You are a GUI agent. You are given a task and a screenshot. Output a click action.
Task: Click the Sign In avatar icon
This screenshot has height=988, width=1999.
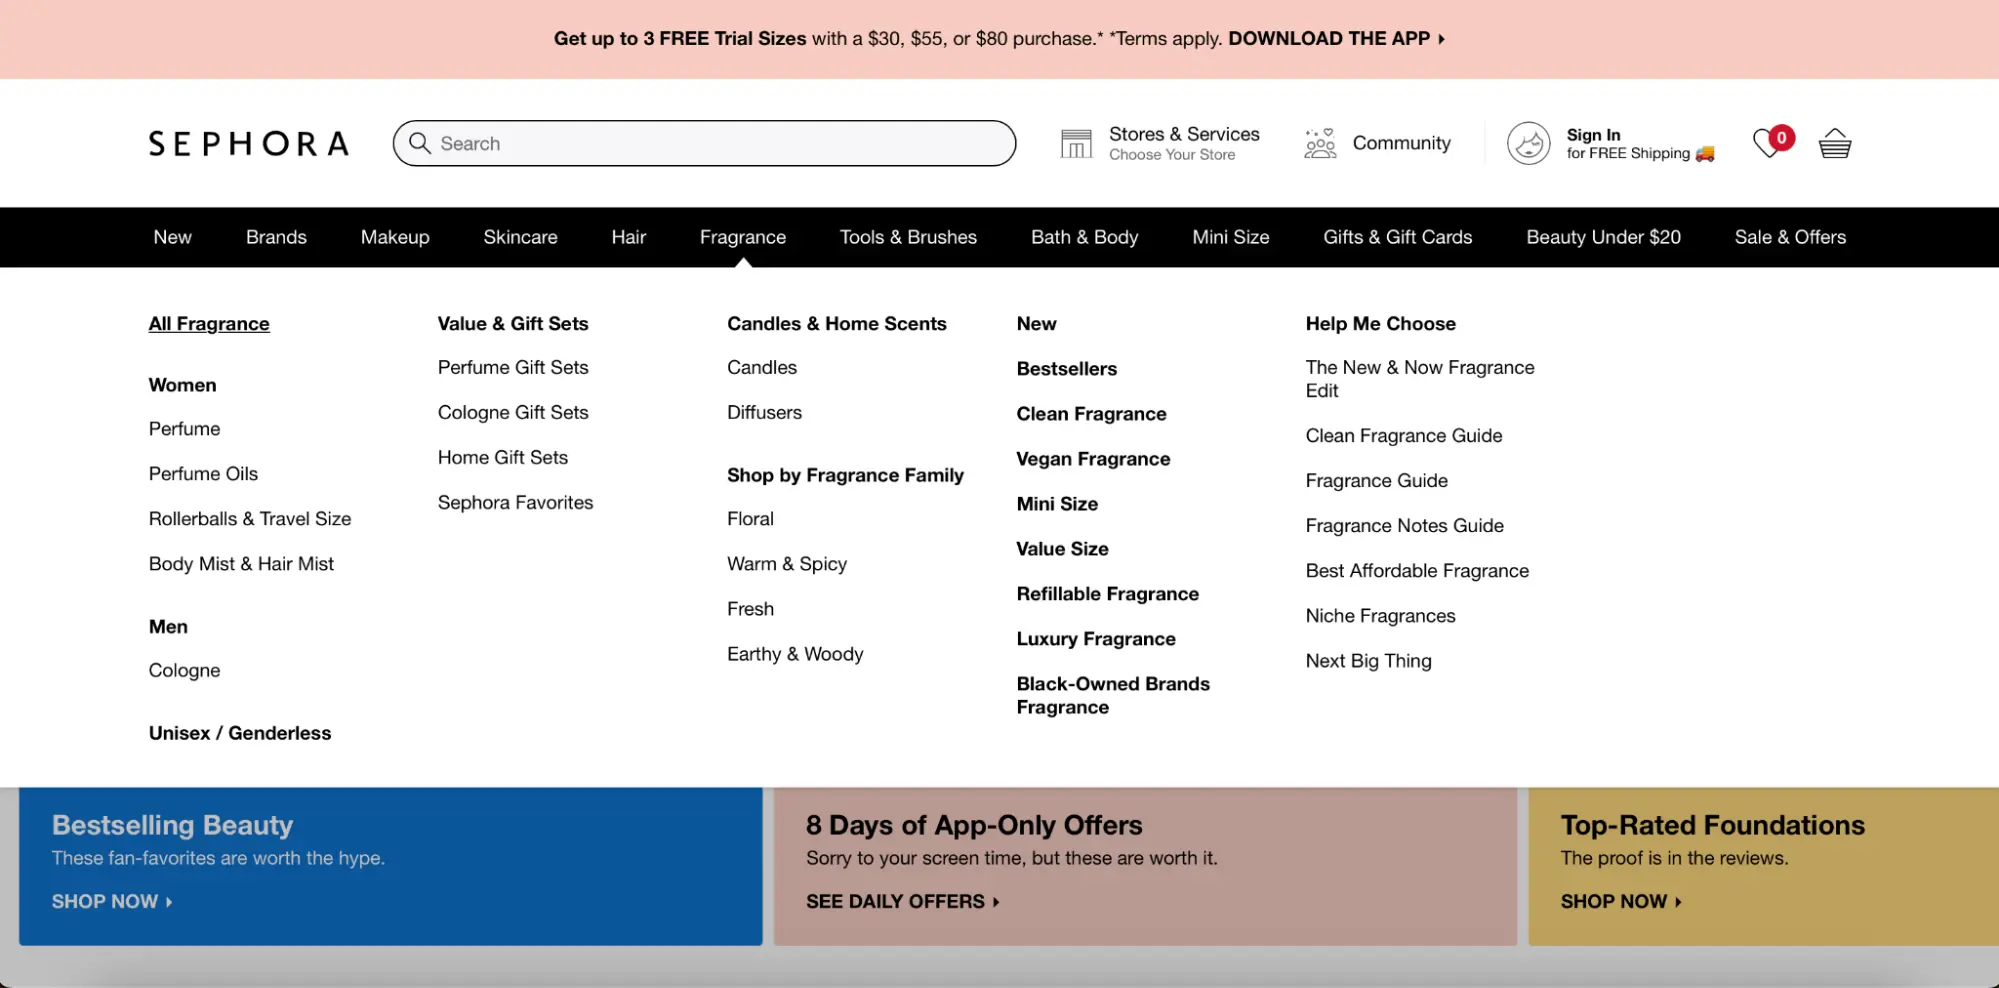pos(1528,143)
